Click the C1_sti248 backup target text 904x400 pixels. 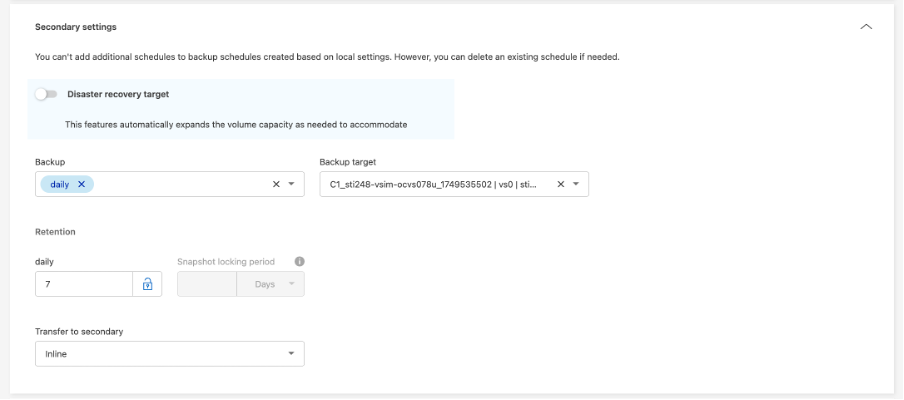(x=434, y=184)
